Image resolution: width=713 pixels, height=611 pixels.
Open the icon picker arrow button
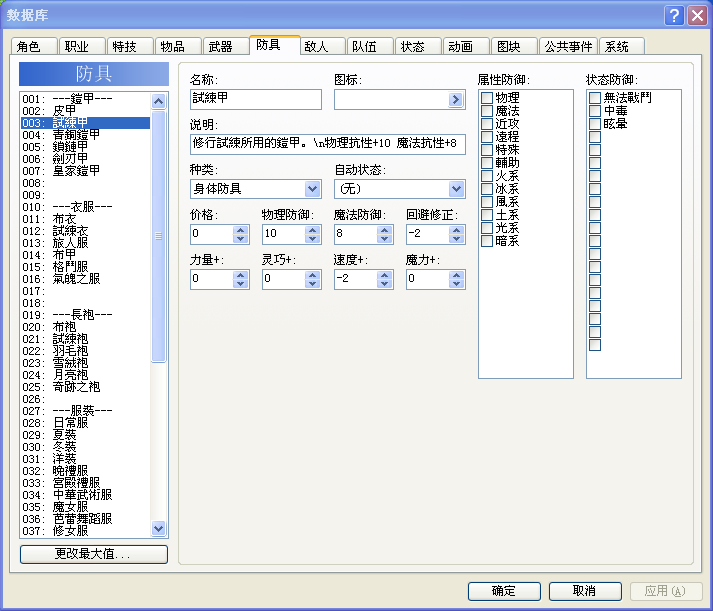point(455,100)
